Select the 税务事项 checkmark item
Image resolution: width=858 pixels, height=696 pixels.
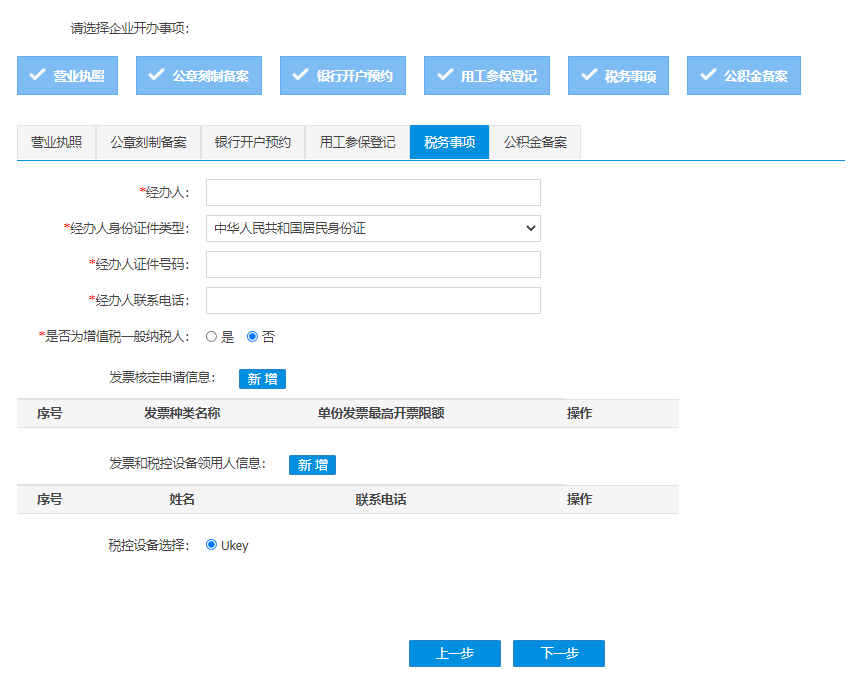pyautogui.click(x=618, y=75)
